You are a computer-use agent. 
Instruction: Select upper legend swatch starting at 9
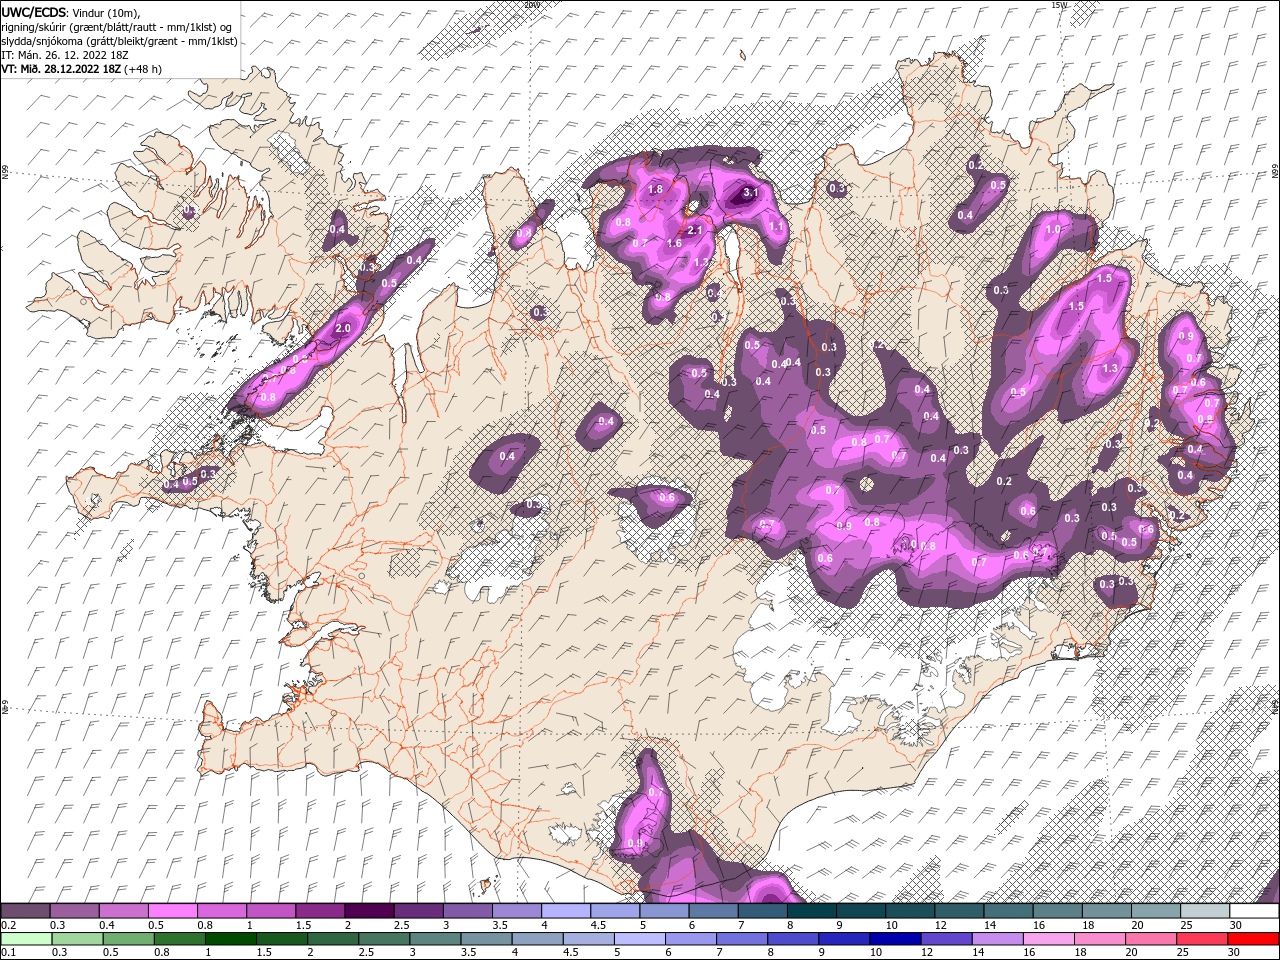click(861, 911)
